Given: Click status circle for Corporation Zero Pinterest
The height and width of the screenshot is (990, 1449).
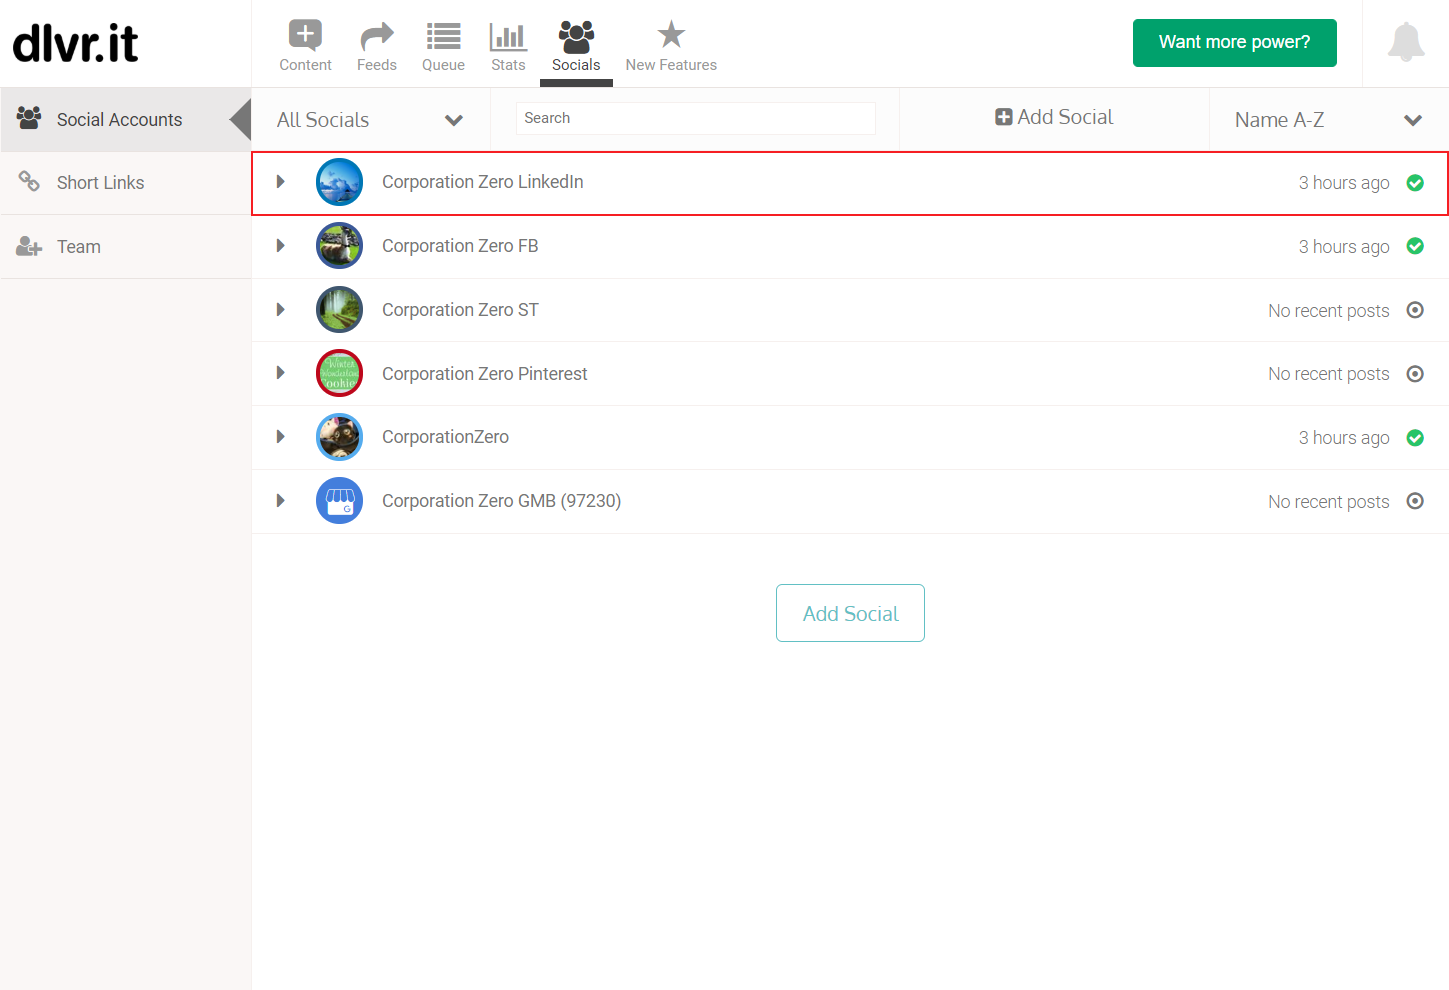Looking at the screenshot, I should 1415,374.
